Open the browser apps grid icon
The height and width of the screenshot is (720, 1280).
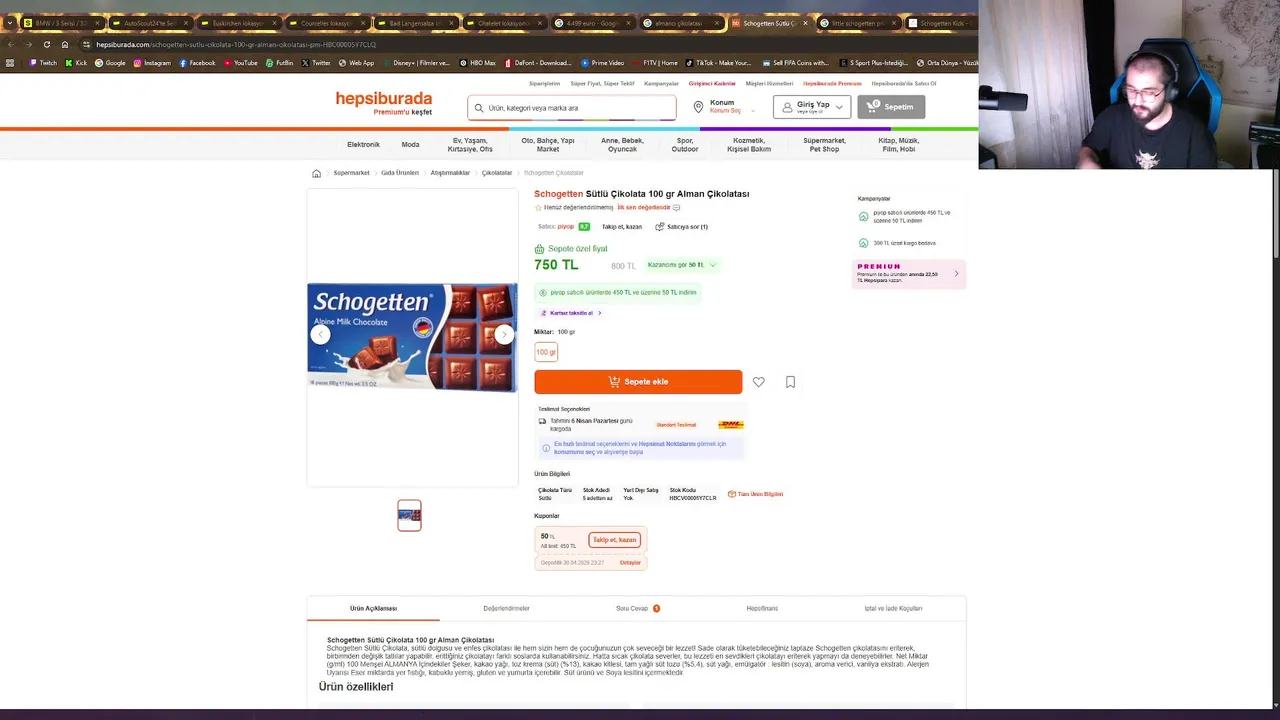click(10, 63)
